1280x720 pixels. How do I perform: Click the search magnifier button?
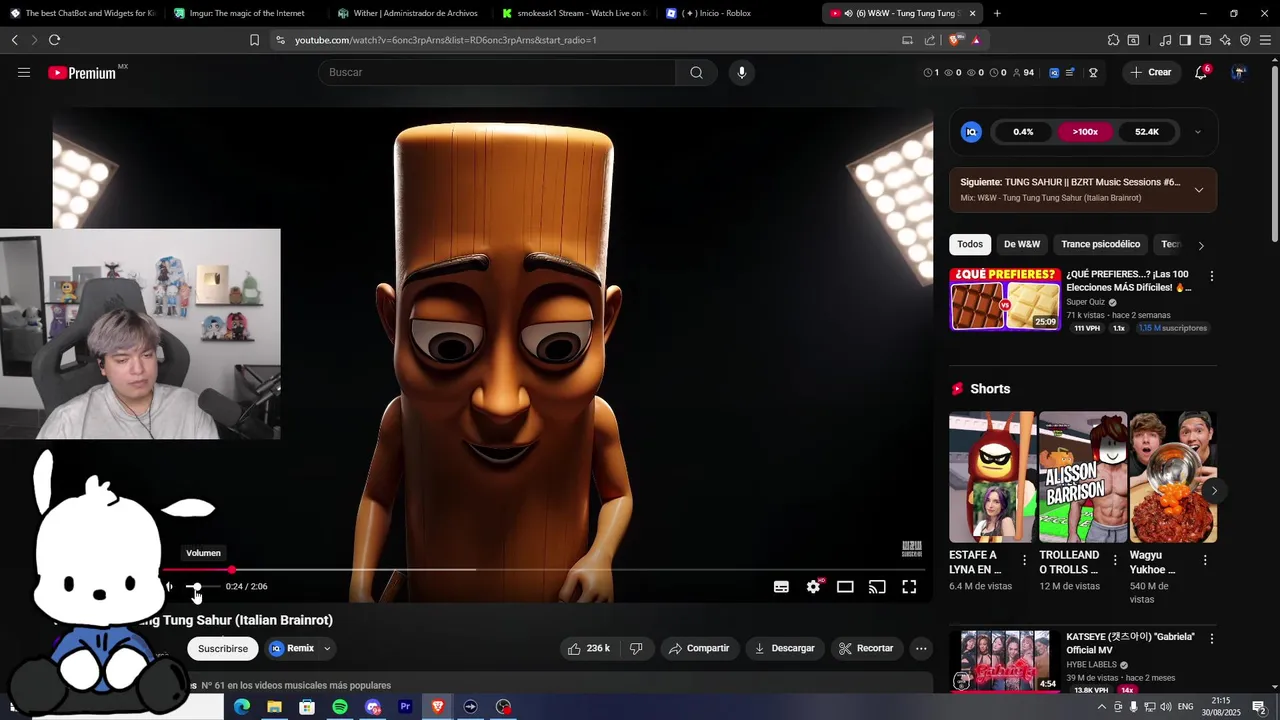pos(696,72)
